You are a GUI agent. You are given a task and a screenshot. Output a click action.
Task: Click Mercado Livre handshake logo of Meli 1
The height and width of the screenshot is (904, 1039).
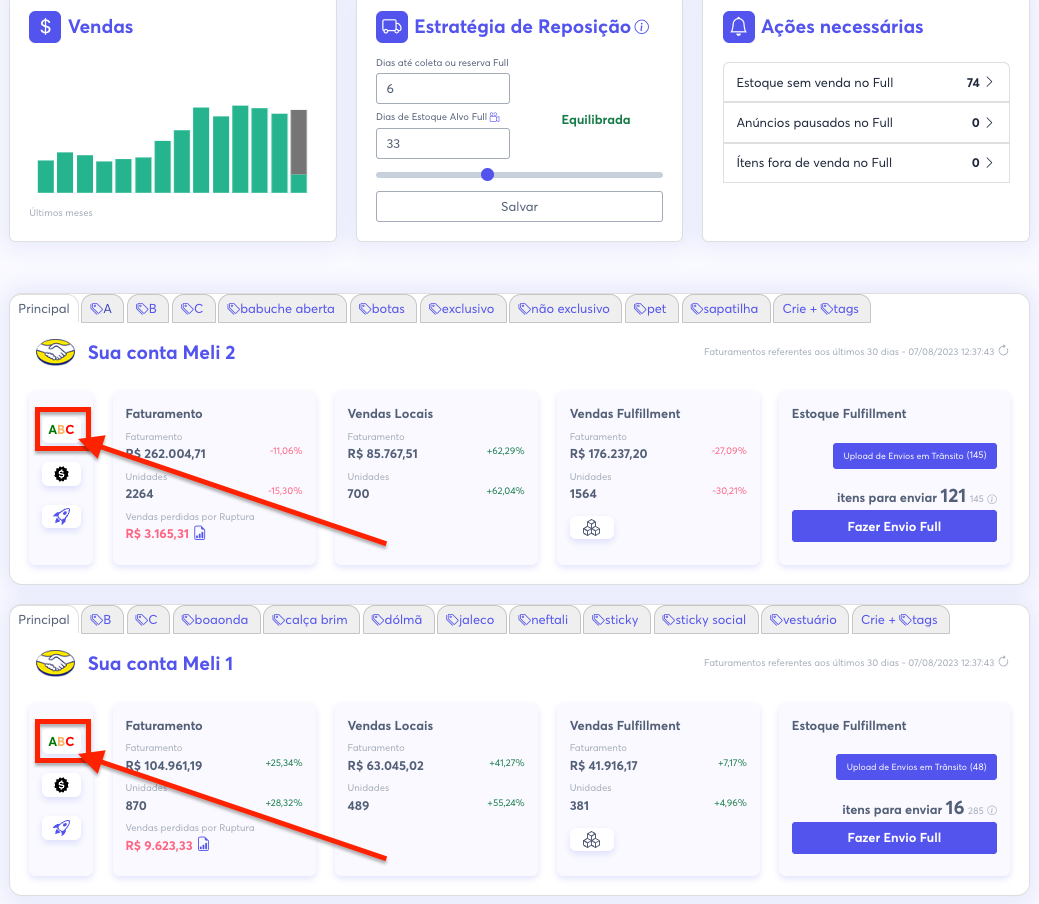(55, 663)
